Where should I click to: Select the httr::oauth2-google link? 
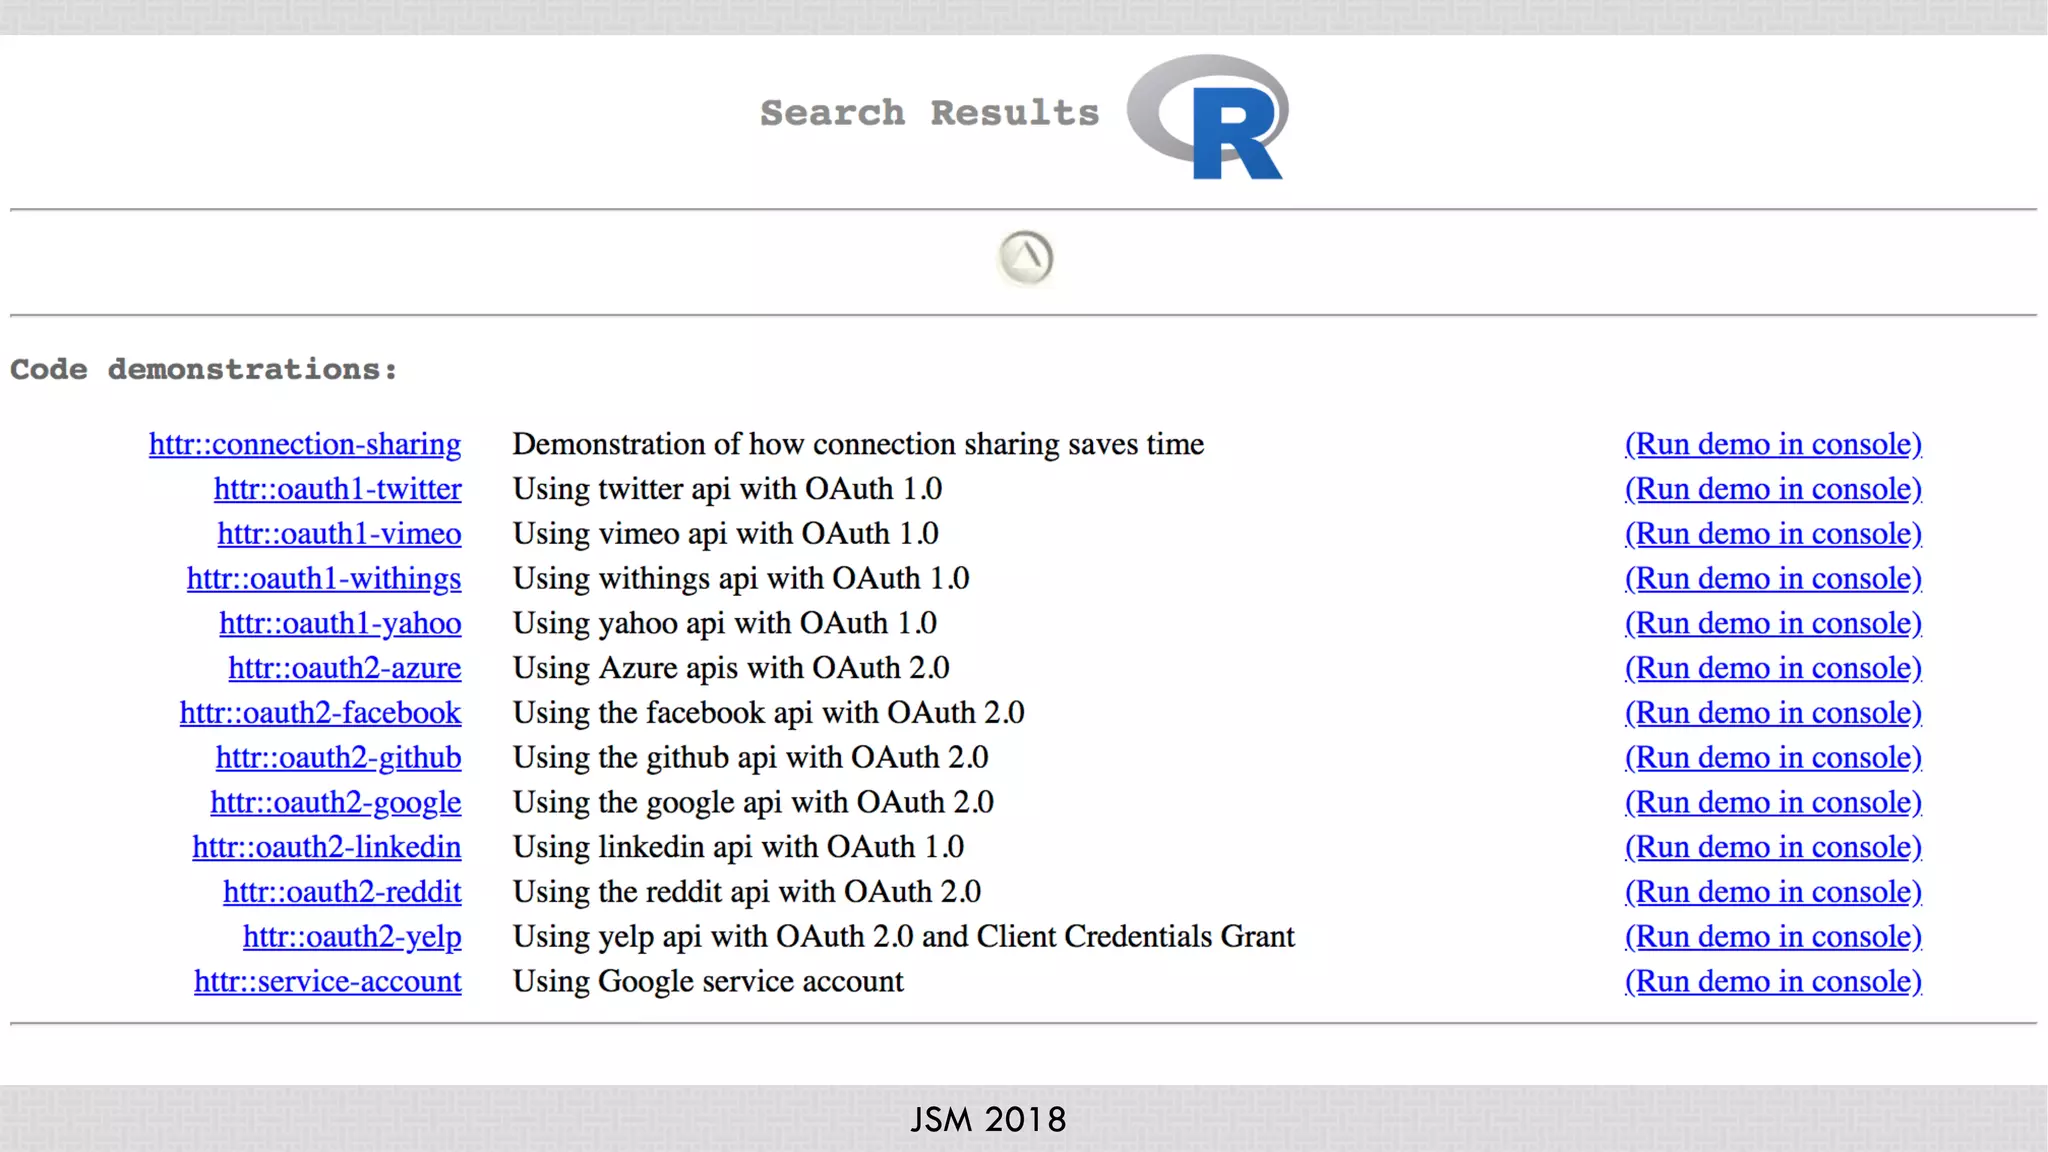335,802
